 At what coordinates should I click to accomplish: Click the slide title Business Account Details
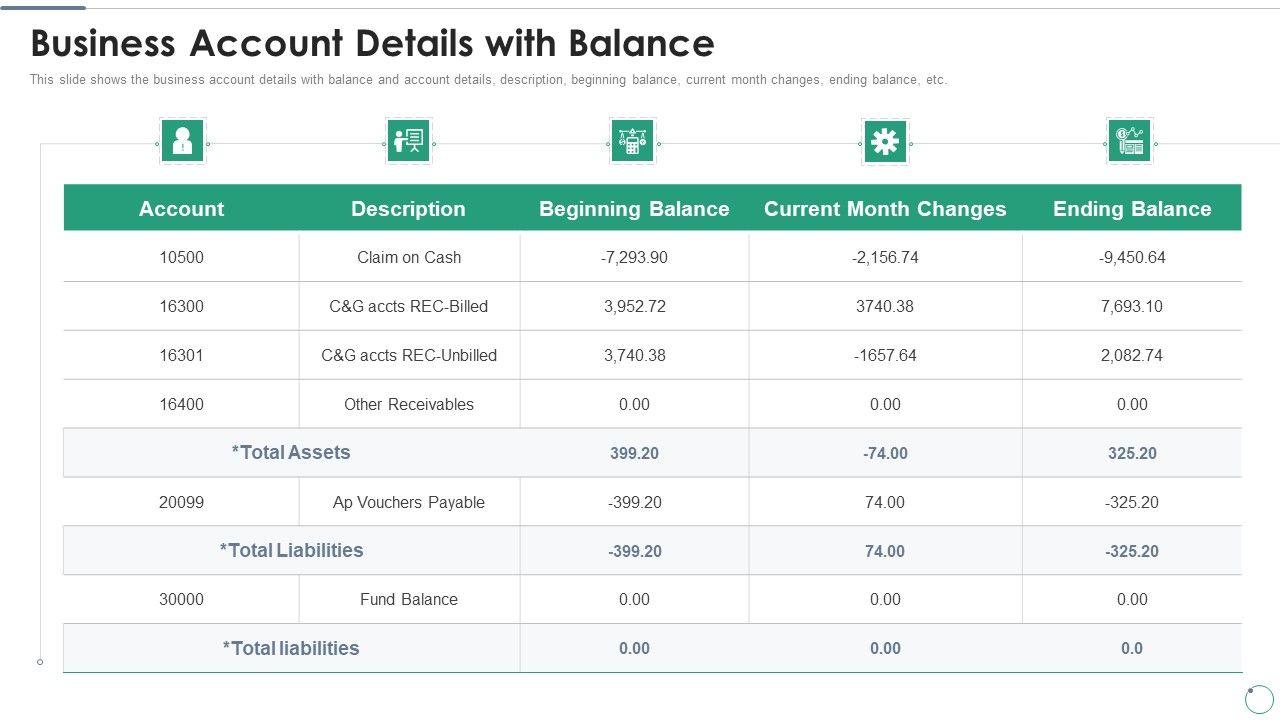point(372,44)
